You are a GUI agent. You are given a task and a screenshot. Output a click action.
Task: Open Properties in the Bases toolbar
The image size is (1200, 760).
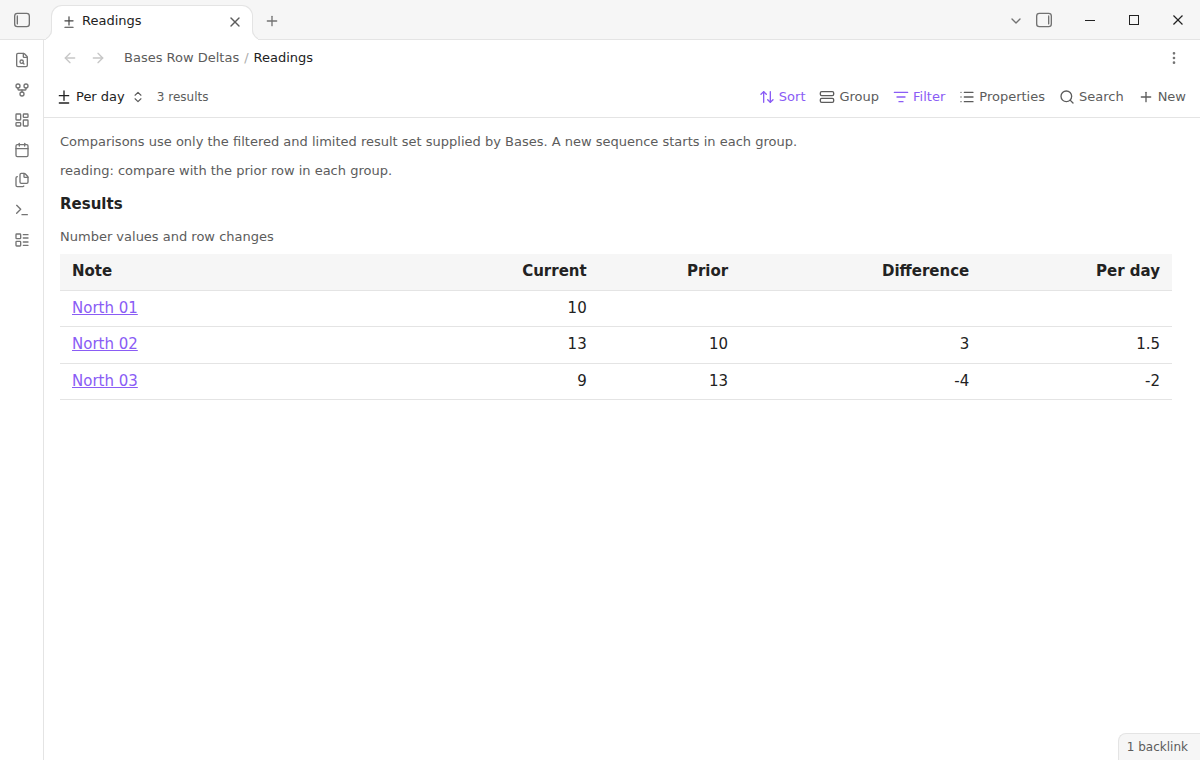tap(1002, 97)
